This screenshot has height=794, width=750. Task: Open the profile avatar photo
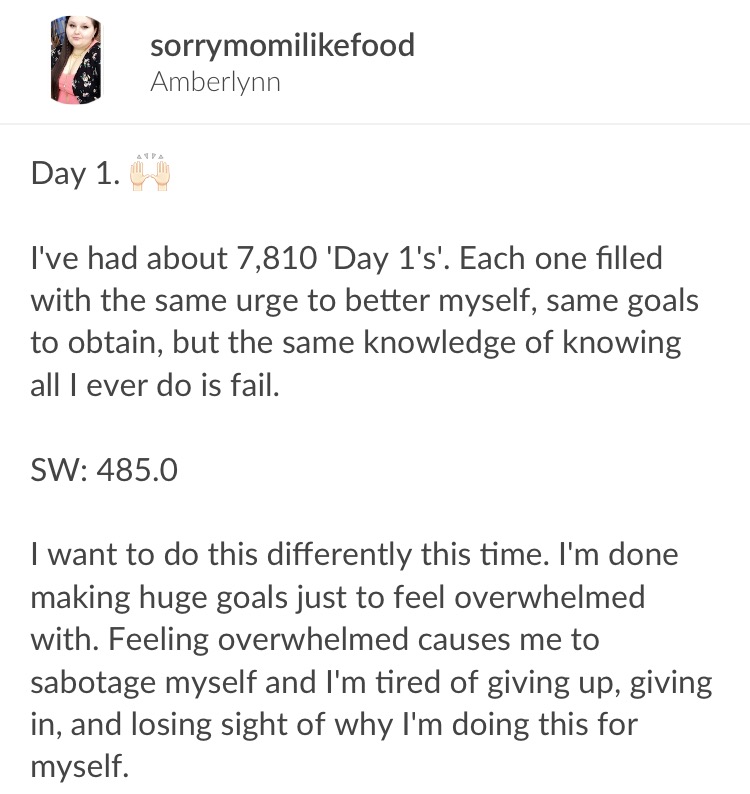click(76, 60)
